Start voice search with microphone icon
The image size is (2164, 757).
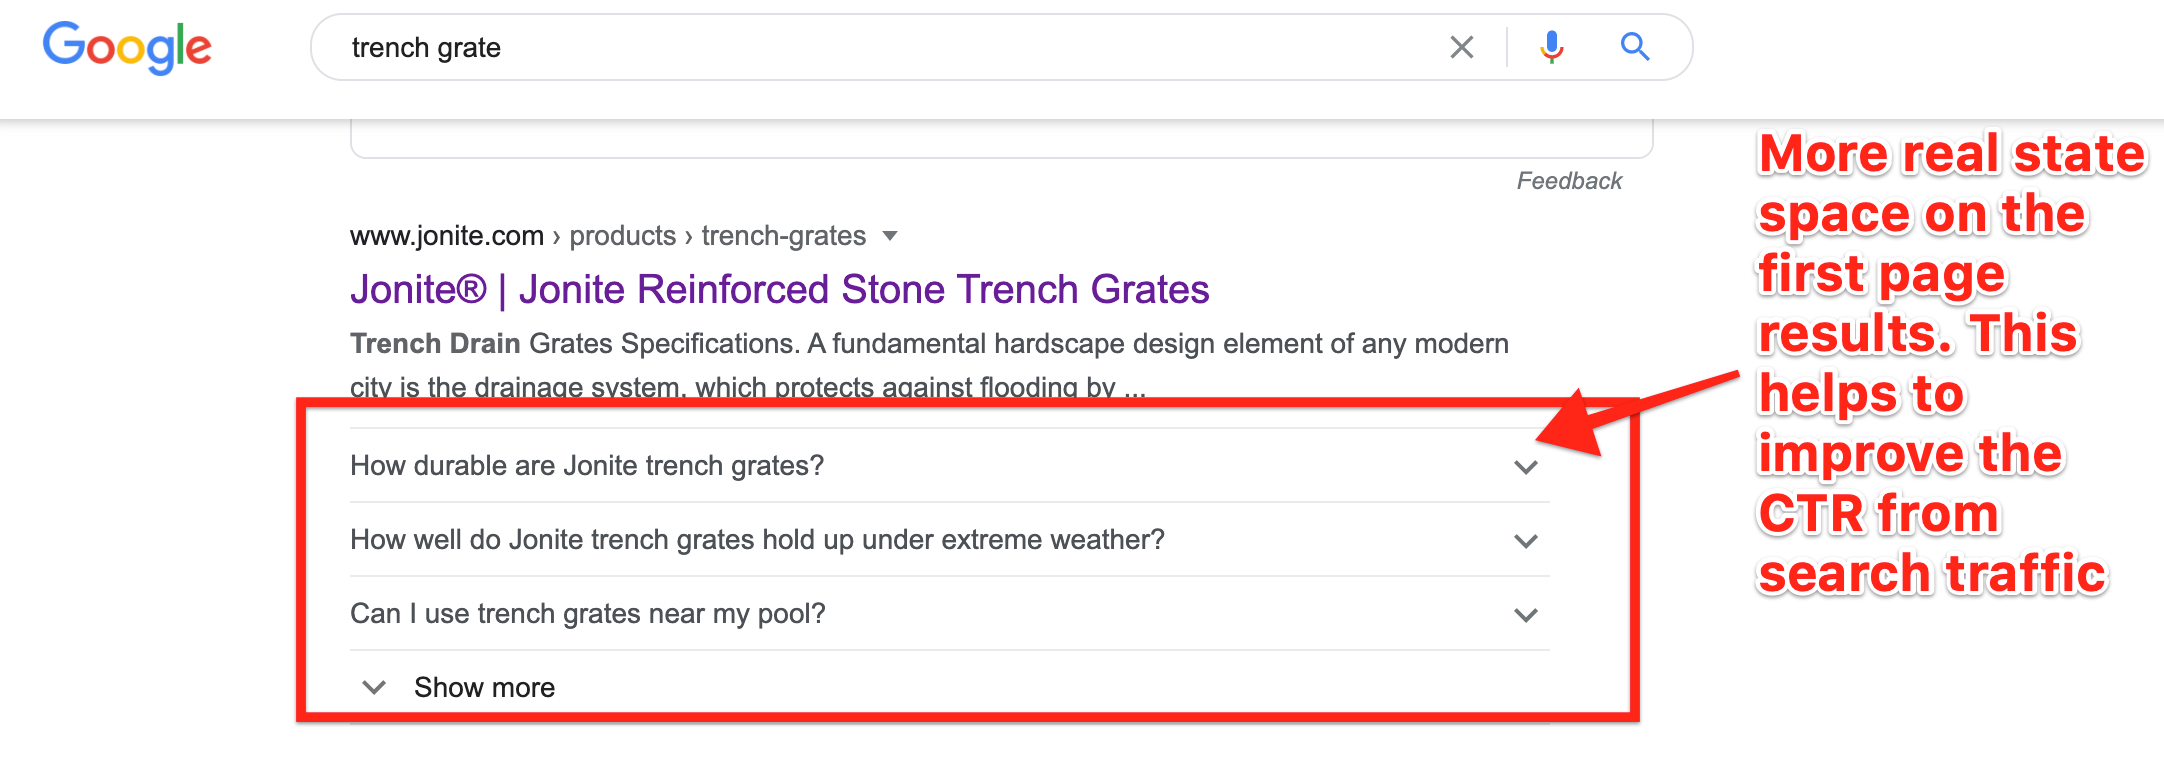[1551, 47]
